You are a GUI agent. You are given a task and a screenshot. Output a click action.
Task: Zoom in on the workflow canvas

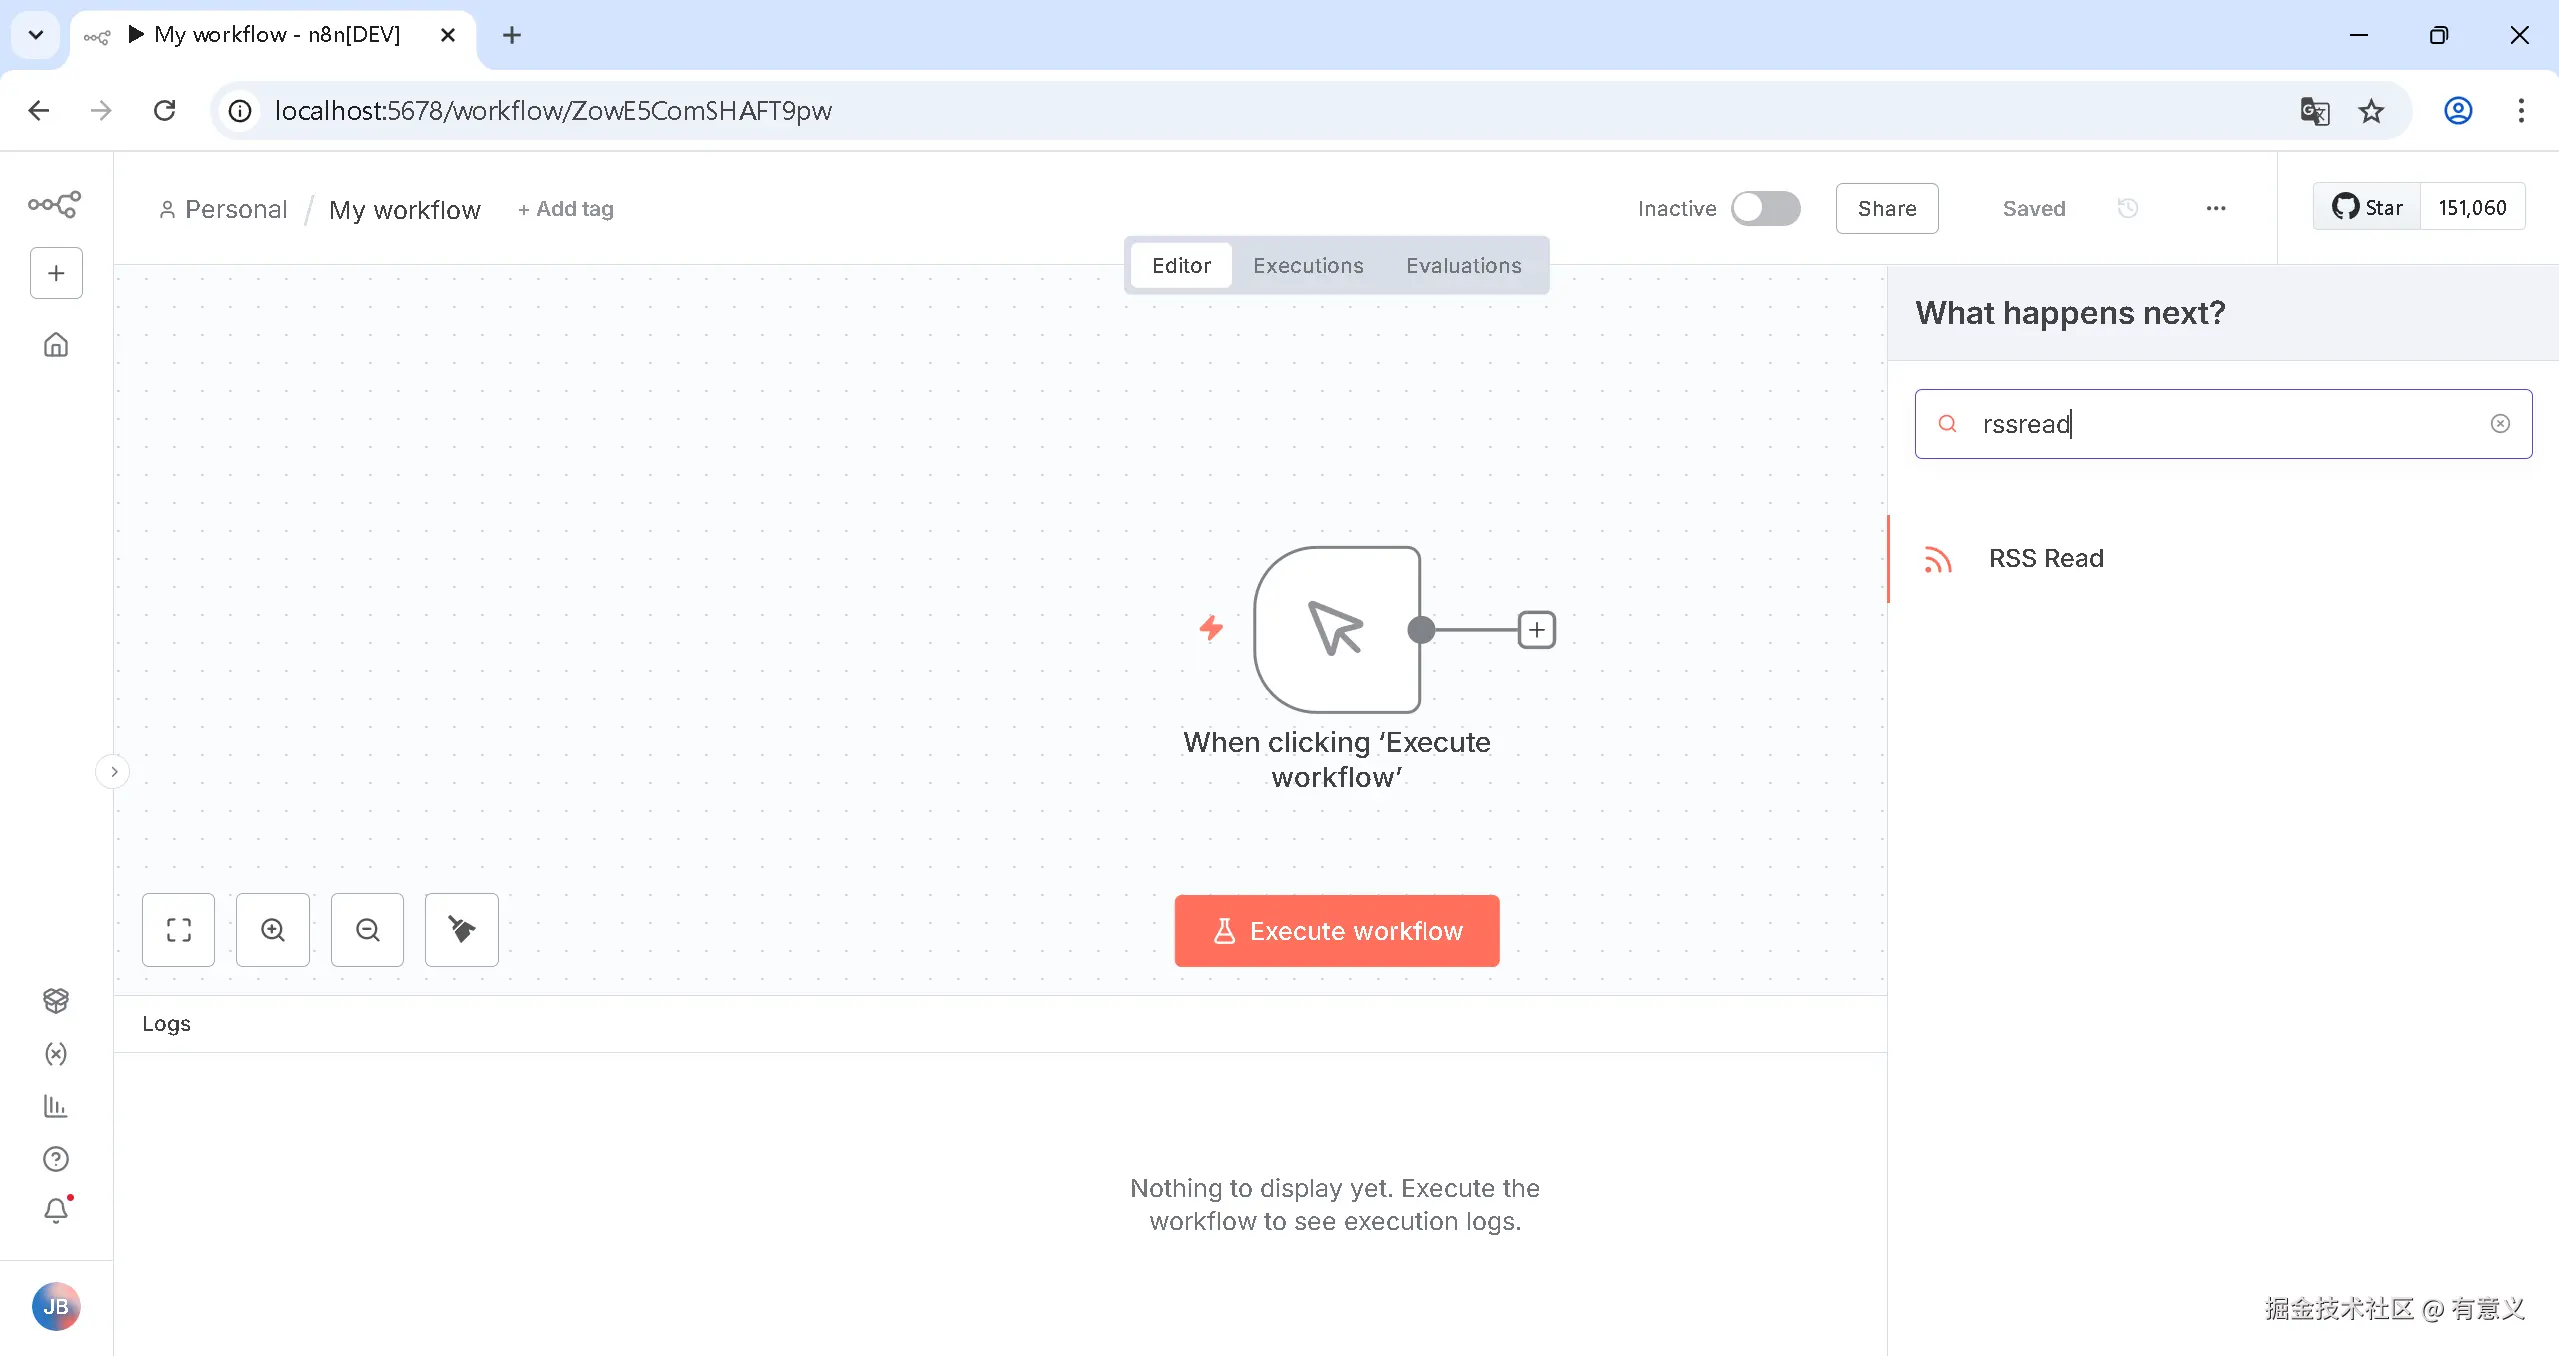pos(273,930)
